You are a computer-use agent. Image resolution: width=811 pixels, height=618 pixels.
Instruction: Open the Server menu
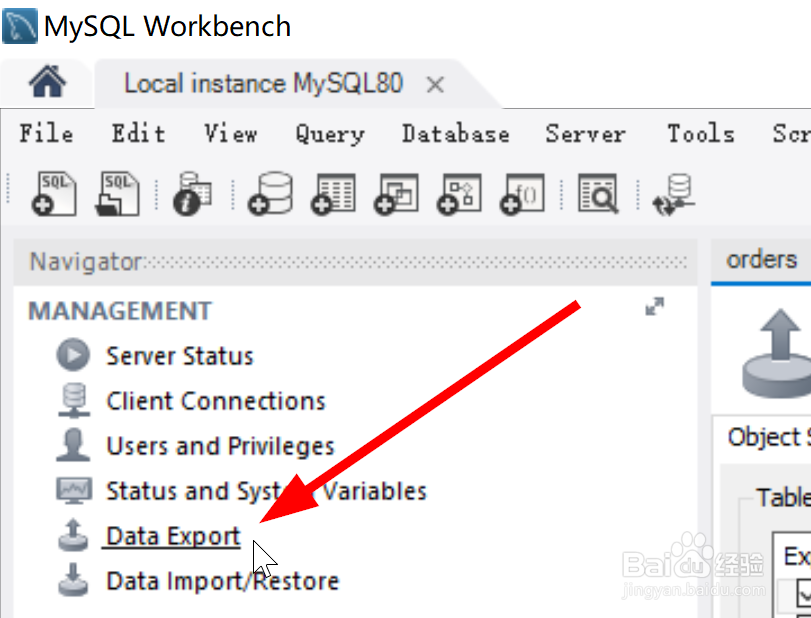585,134
